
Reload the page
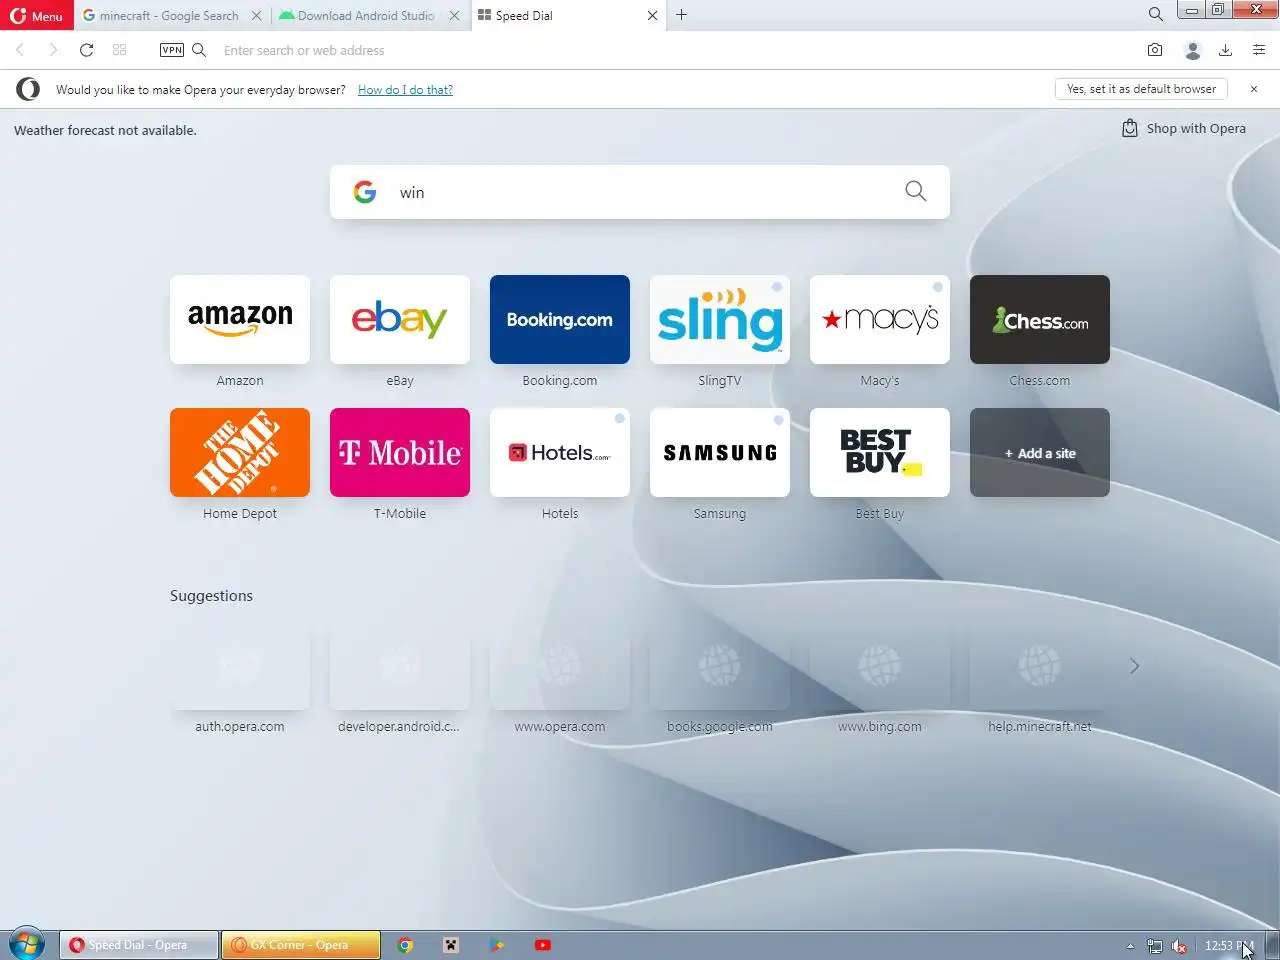point(86,50)
